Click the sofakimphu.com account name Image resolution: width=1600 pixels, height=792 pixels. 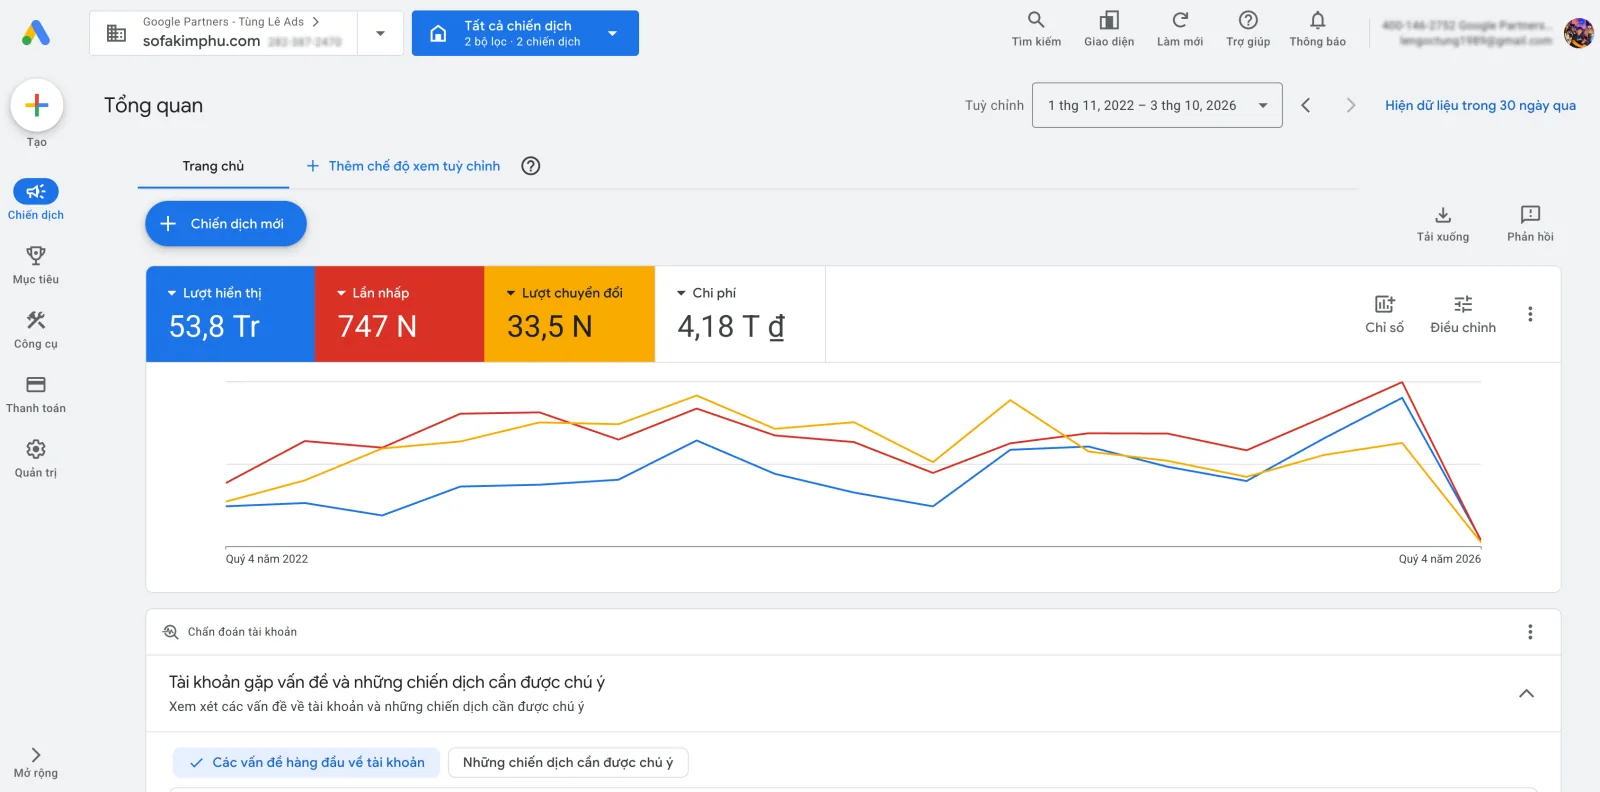(201, 41)
